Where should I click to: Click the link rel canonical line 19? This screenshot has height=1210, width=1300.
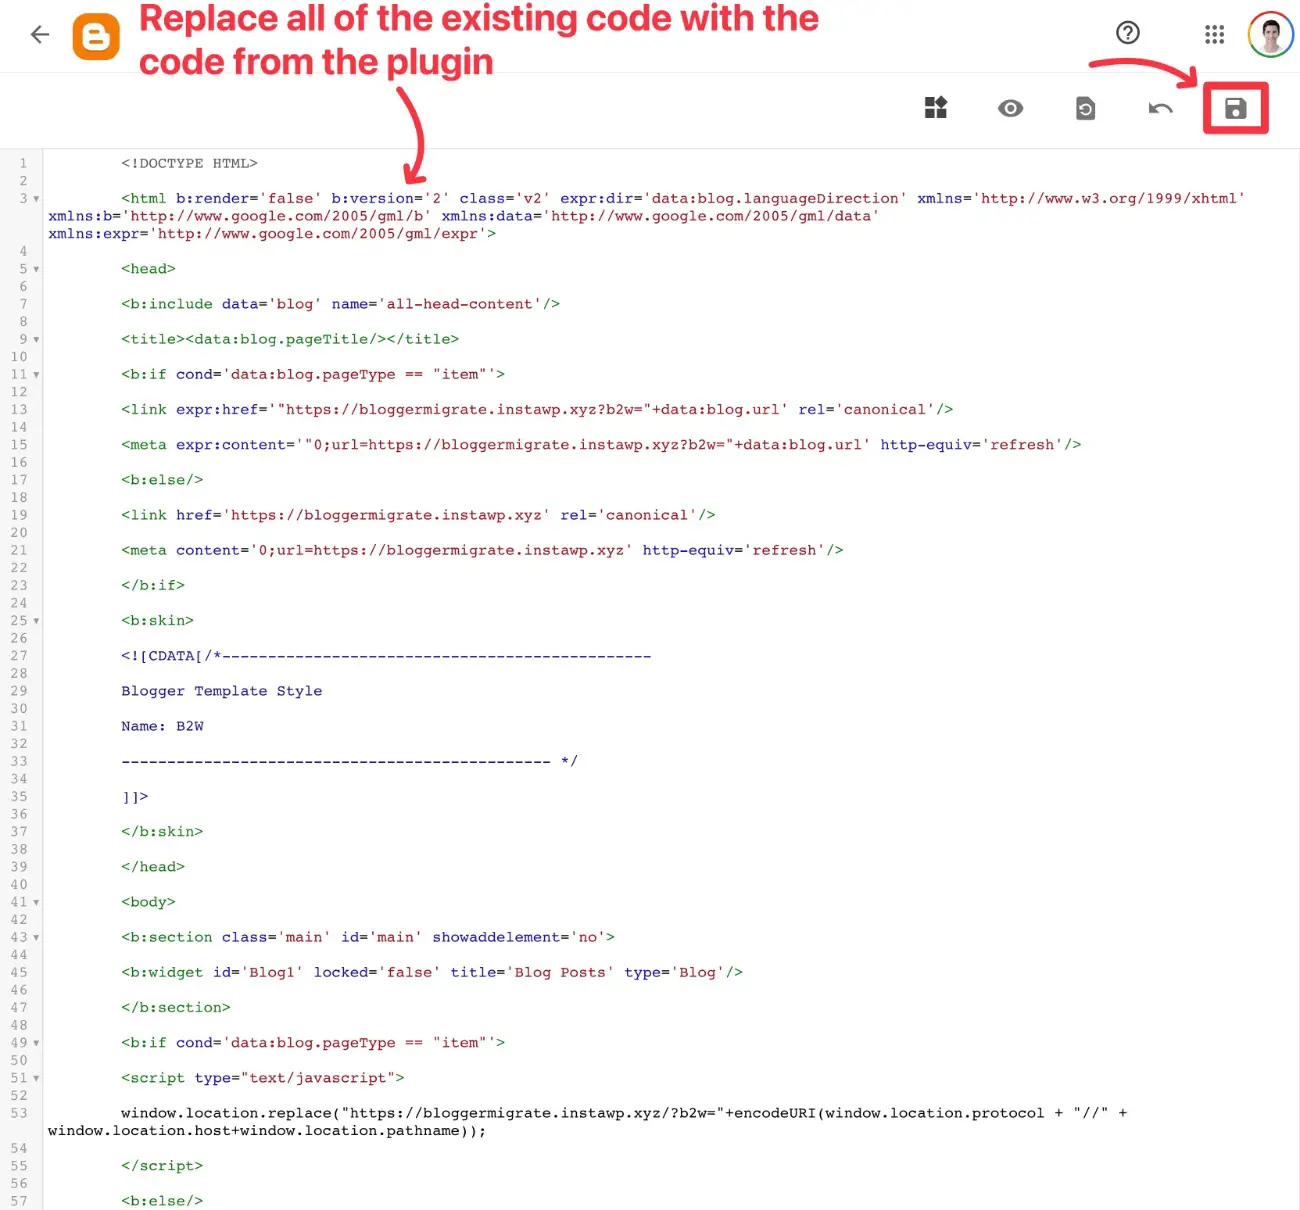[418, 515]
